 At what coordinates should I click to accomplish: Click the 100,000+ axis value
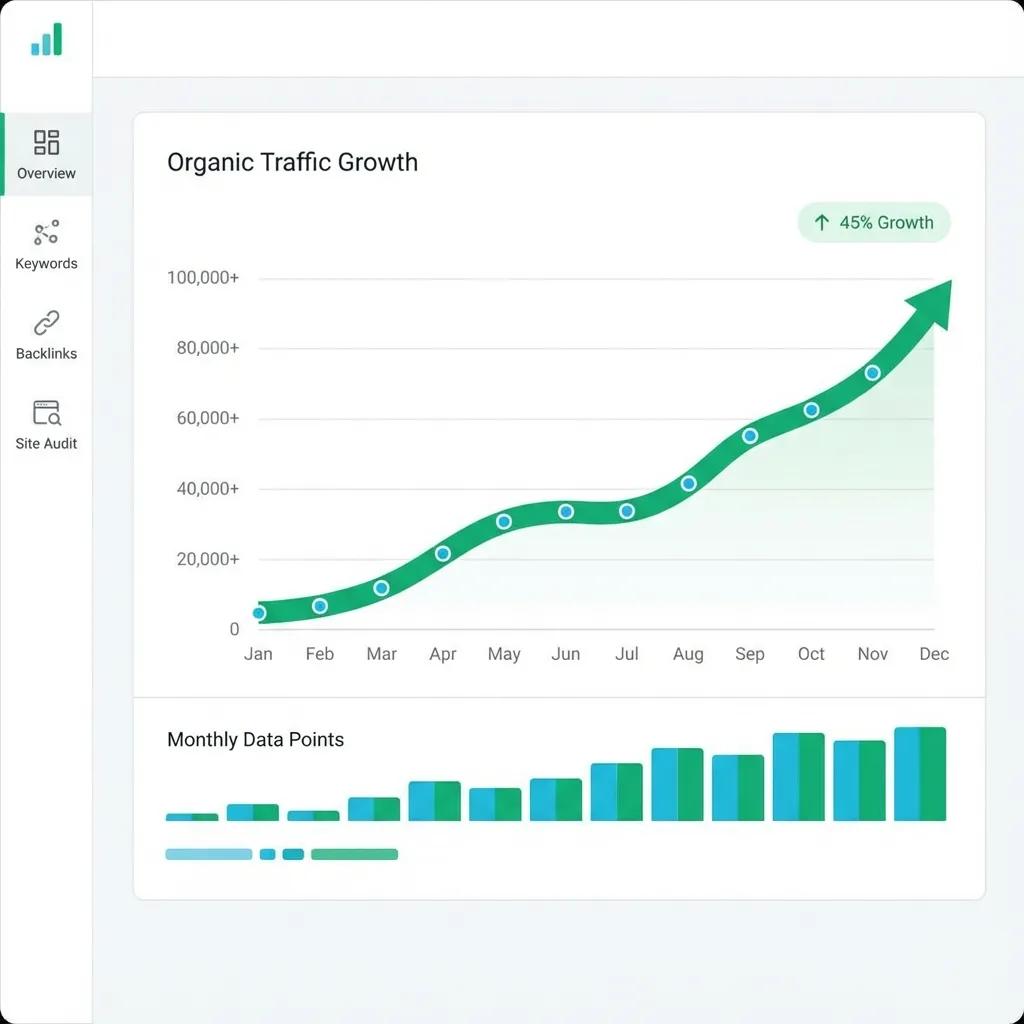coord(202,278)
